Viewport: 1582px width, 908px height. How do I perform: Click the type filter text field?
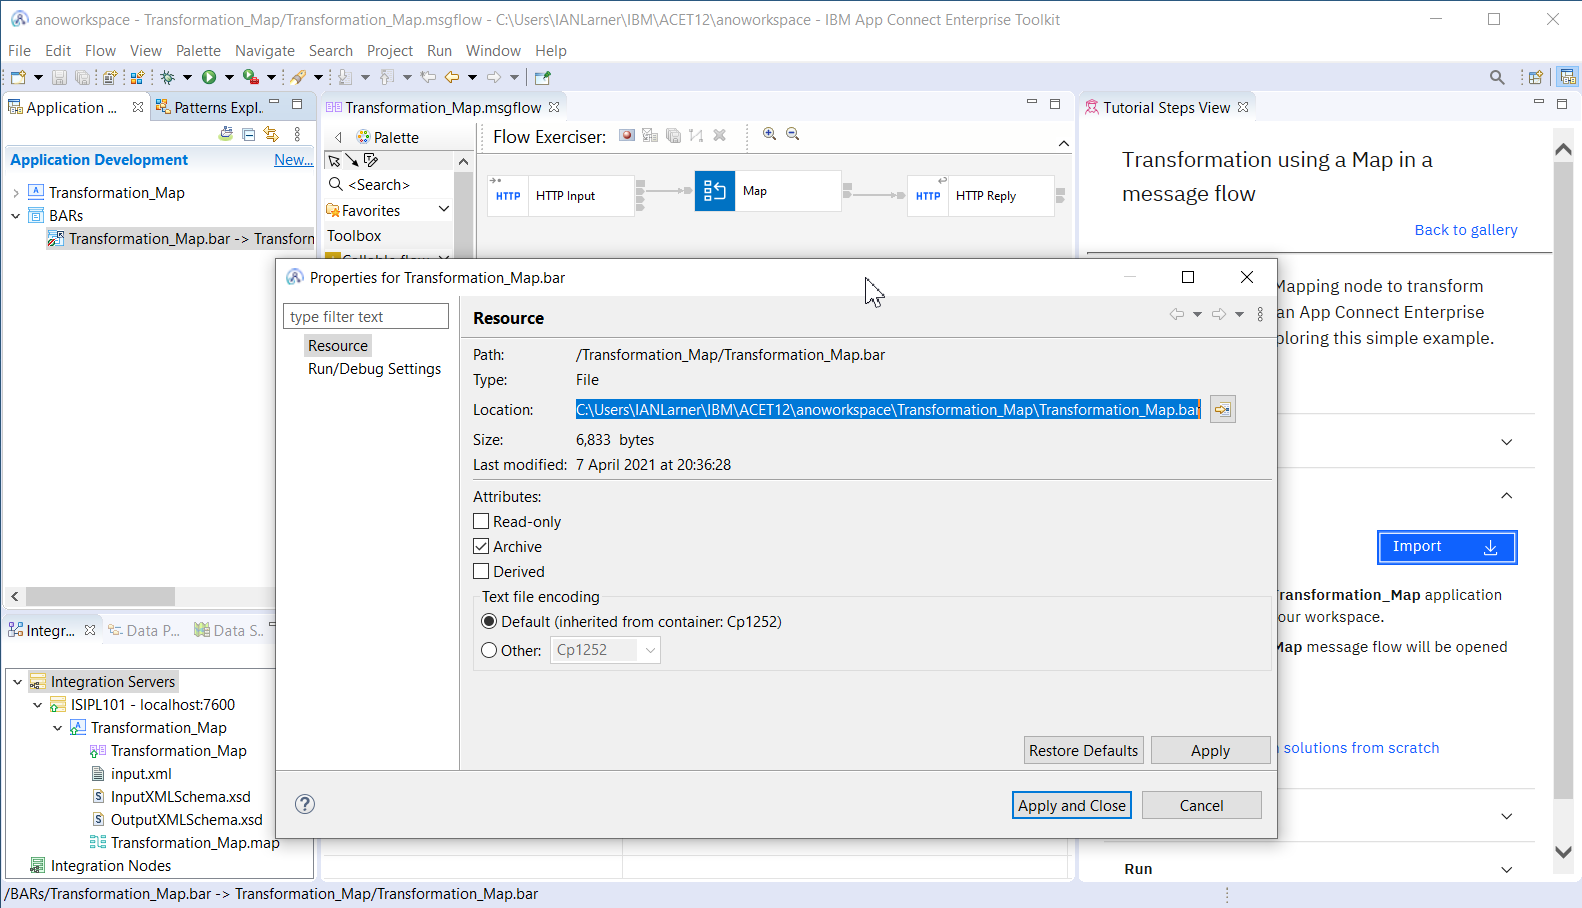[x=365, y=317]
